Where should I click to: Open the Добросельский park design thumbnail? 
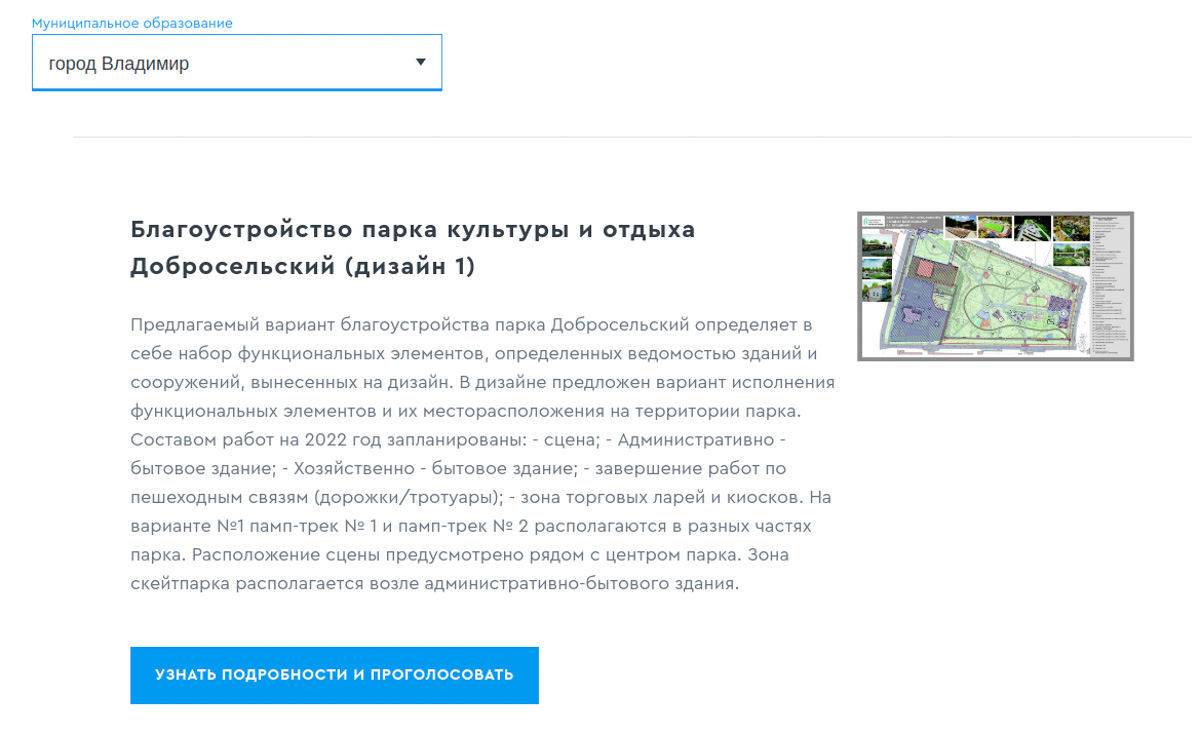click(996, 285)
